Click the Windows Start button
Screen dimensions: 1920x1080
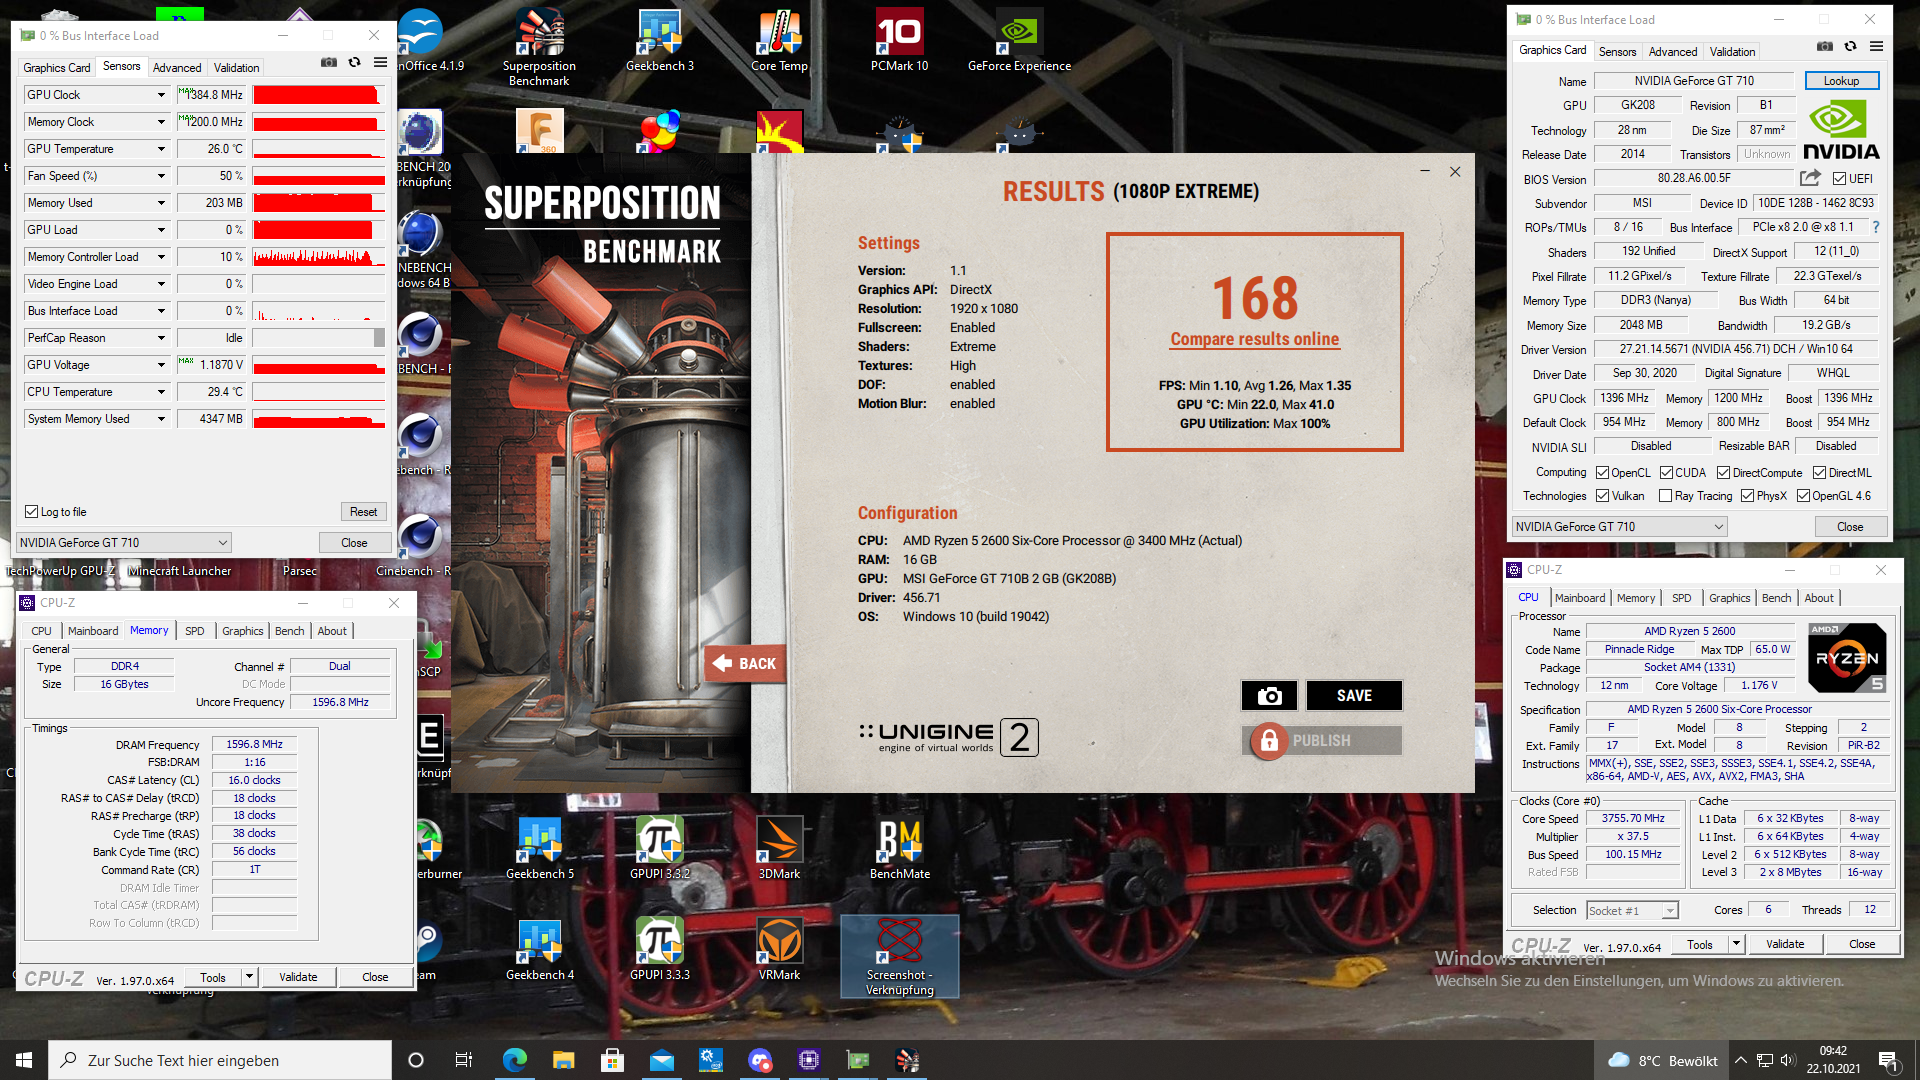tap(24, 1060)
